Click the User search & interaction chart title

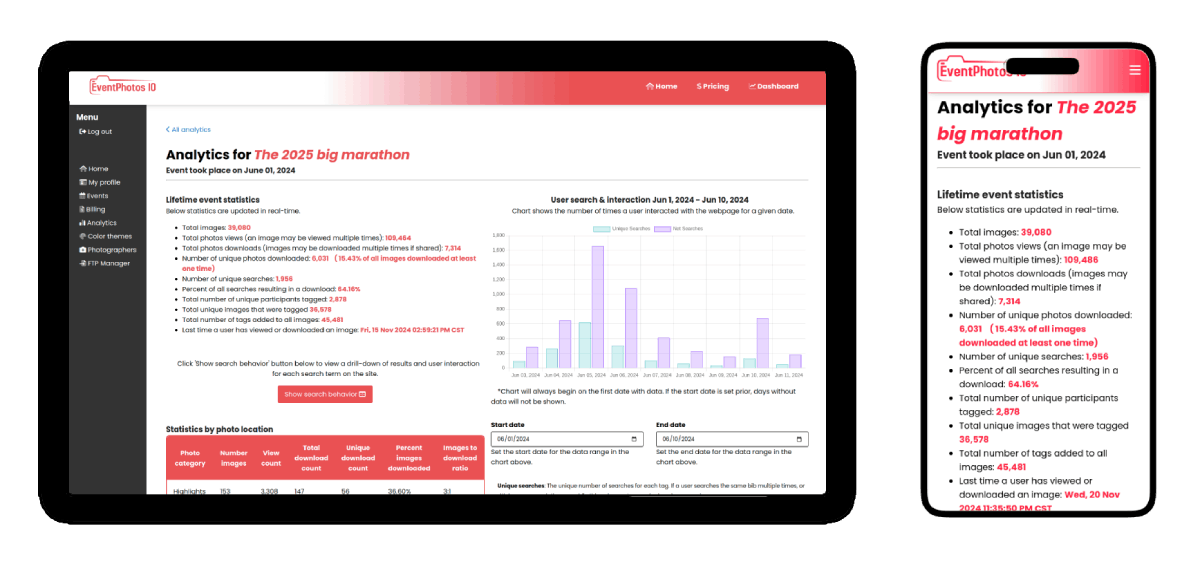[x=649, y=200]
